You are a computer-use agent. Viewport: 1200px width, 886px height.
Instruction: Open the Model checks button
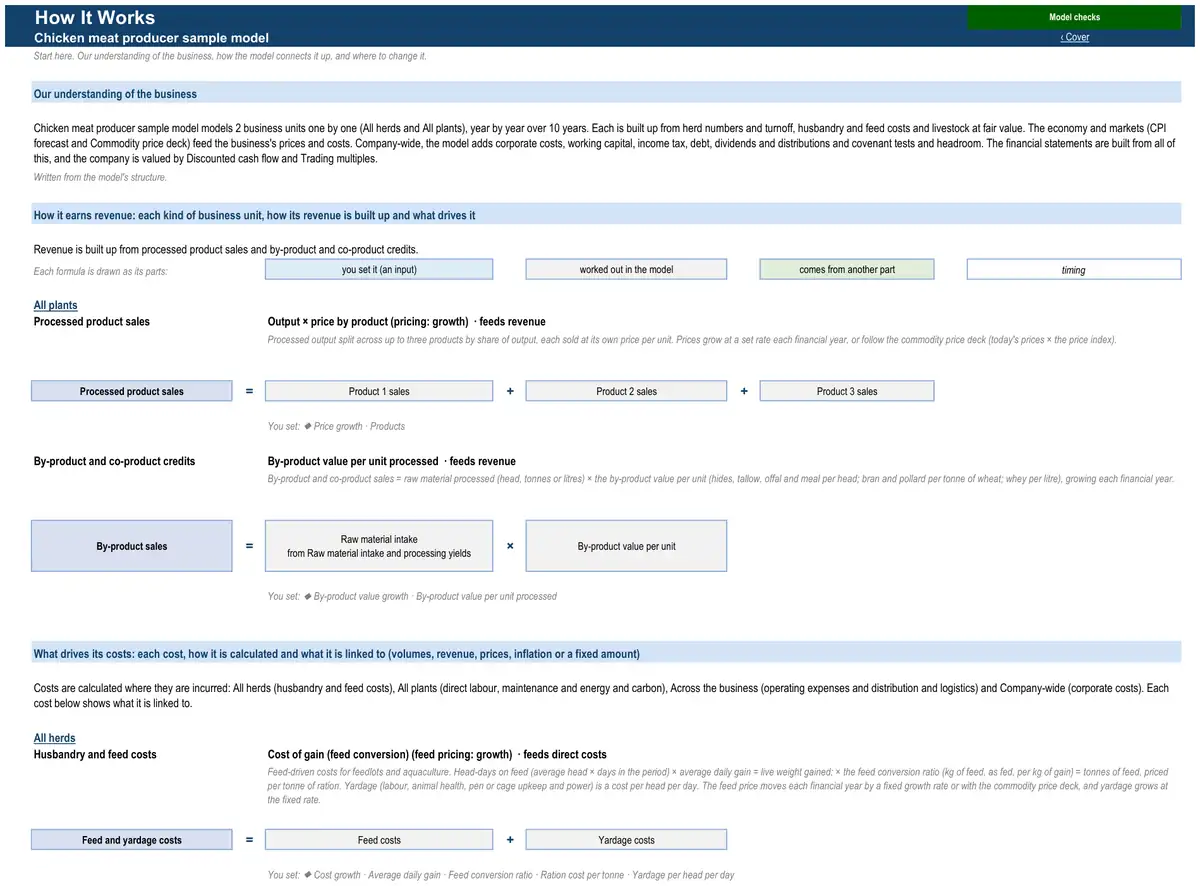[x=1074, y=17]
